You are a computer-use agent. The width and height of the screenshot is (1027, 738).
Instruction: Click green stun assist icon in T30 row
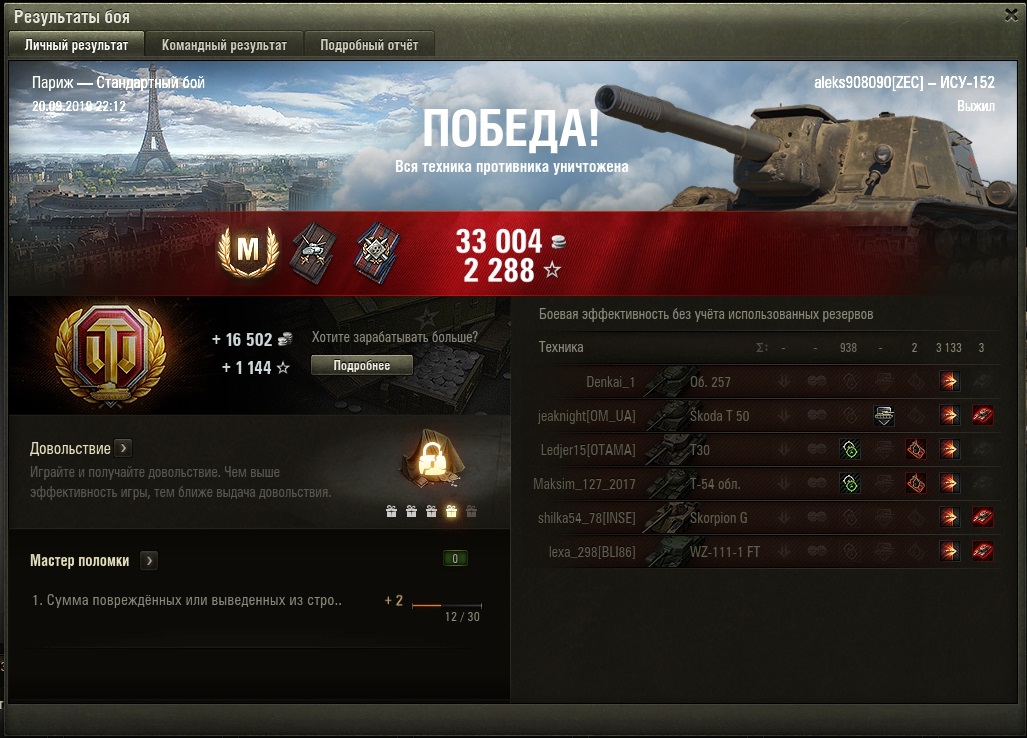tap(850, 449)
